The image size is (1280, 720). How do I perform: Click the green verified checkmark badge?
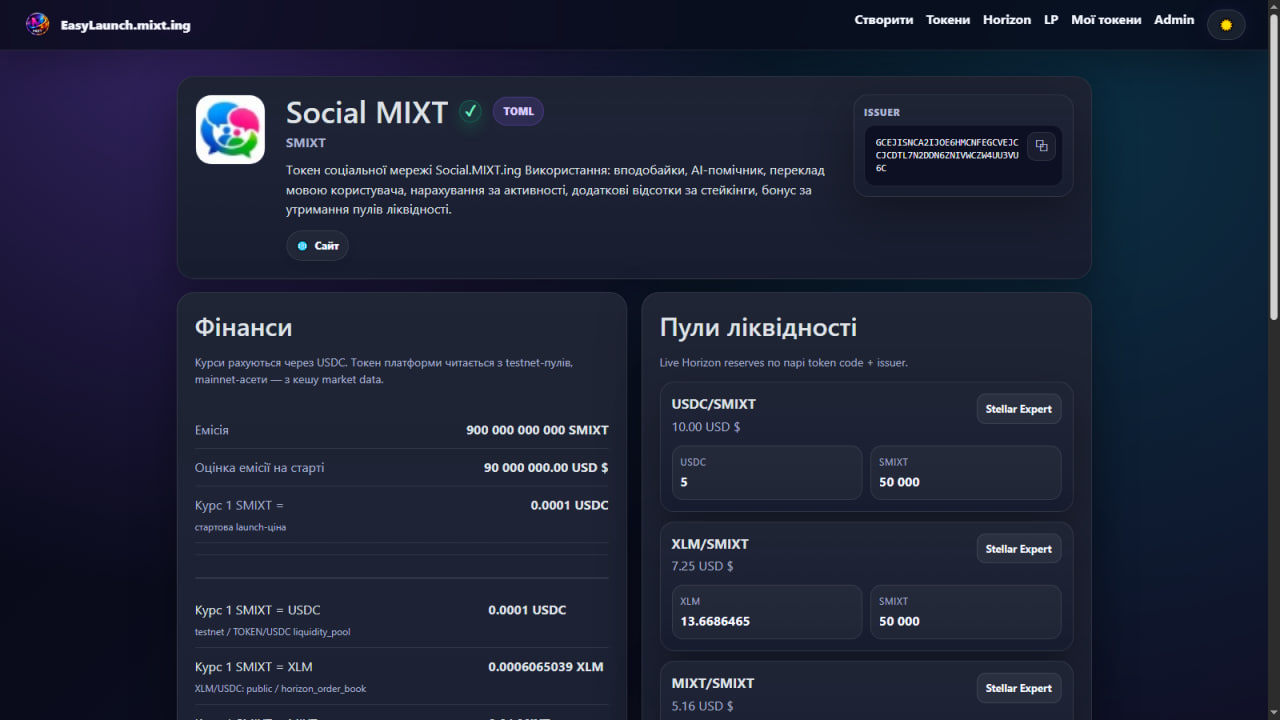[x=470, y=111]
